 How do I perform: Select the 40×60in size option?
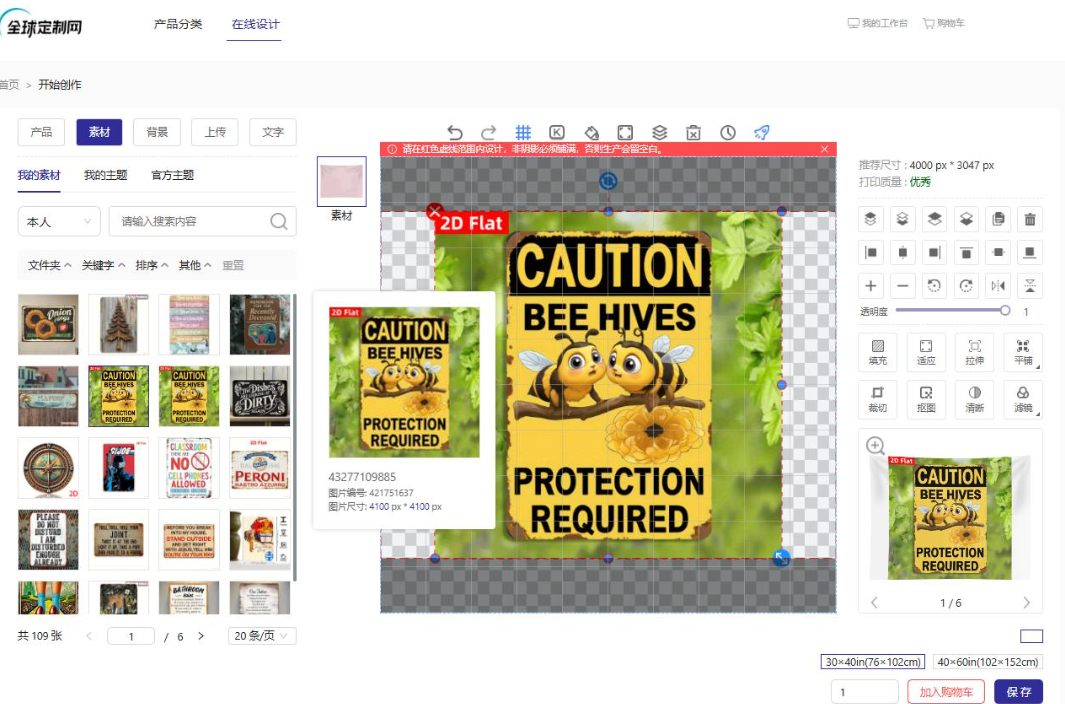[988, 662]
